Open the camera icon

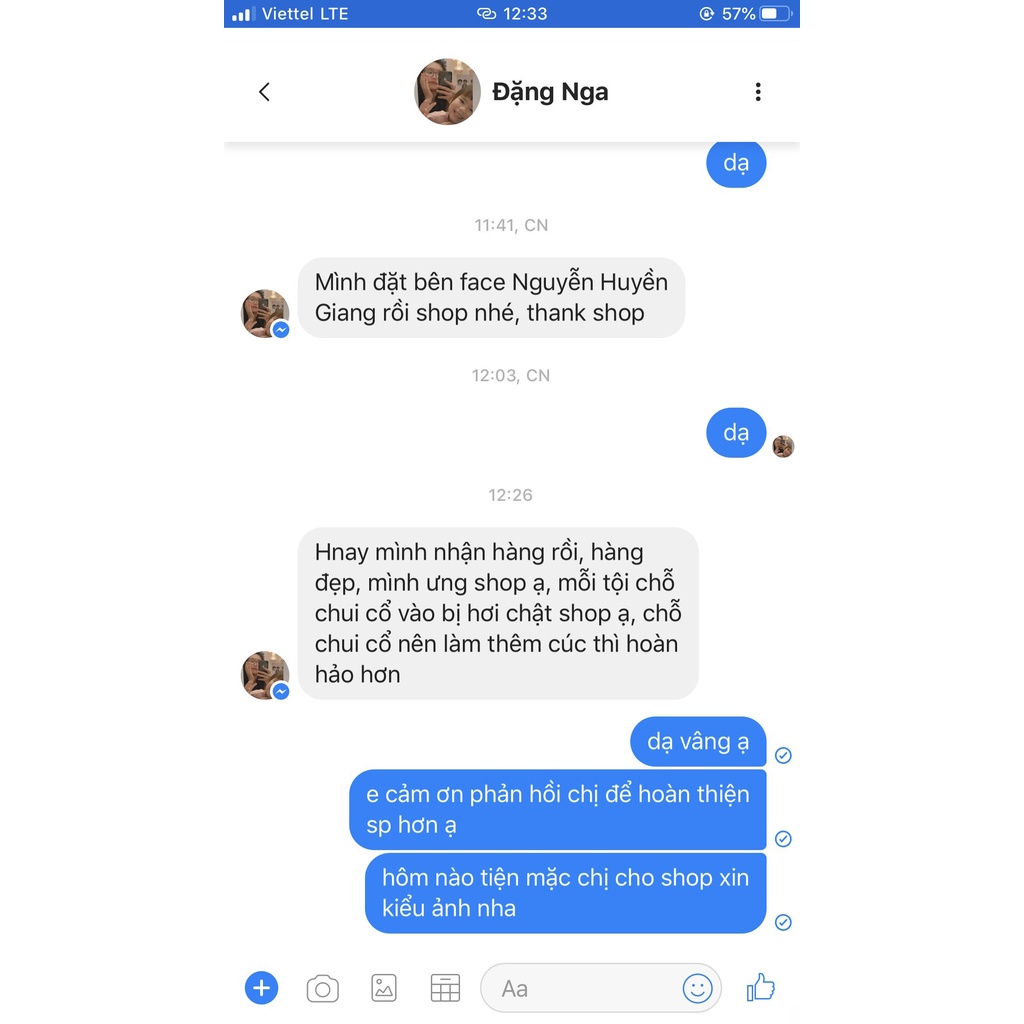click(323, 988)
